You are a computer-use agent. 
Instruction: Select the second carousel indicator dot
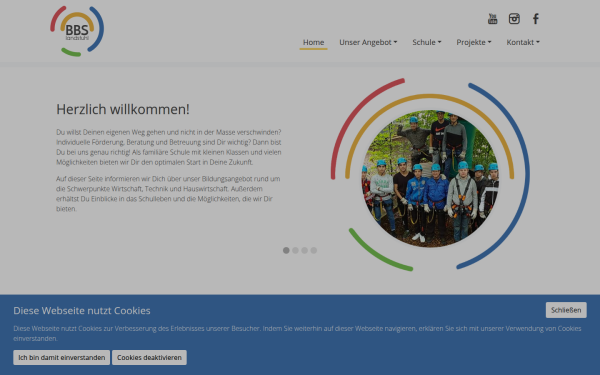[295, 250]
